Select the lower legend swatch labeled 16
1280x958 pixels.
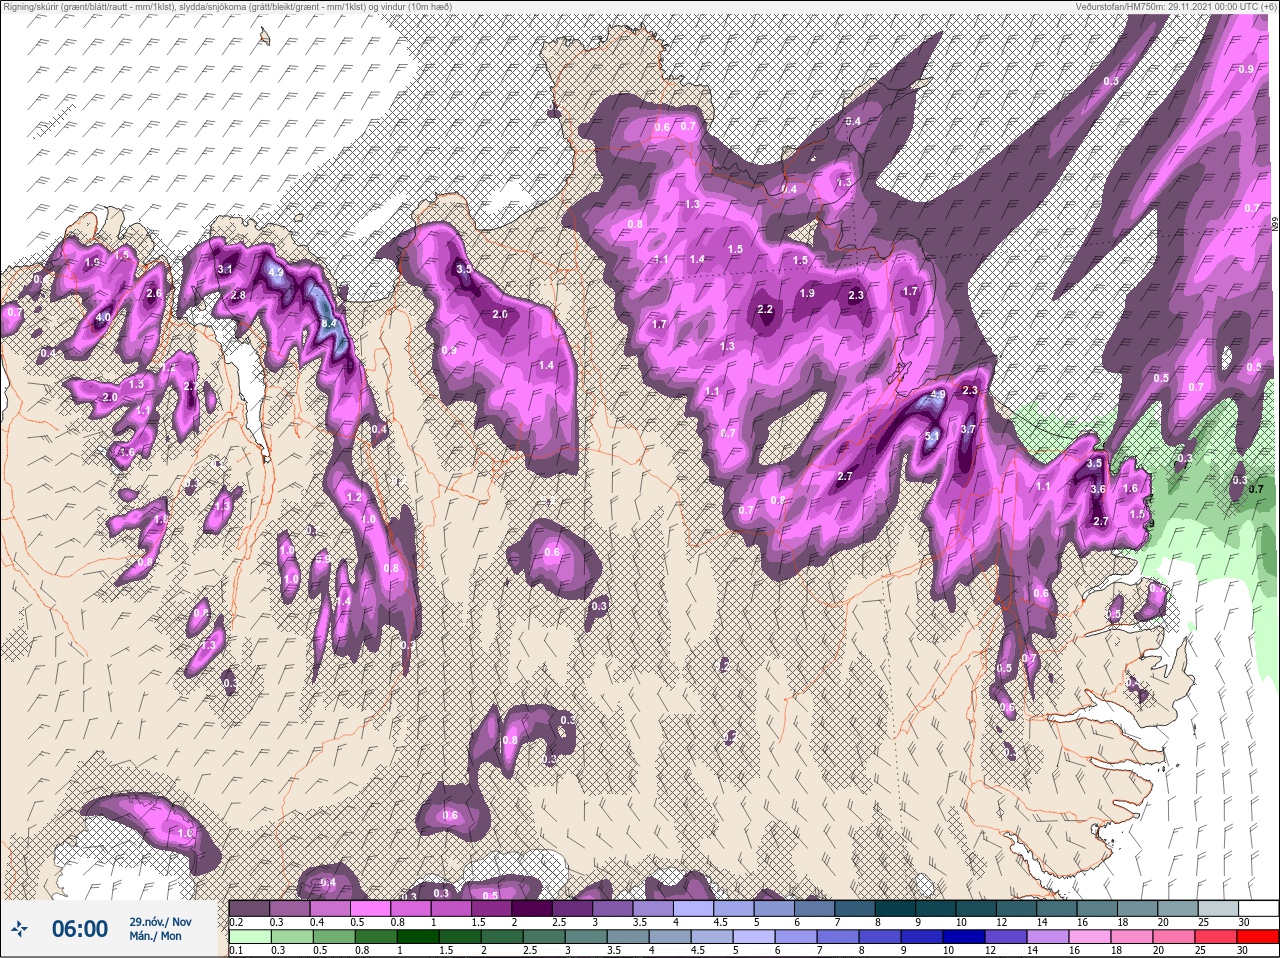tap(1090, 937)
